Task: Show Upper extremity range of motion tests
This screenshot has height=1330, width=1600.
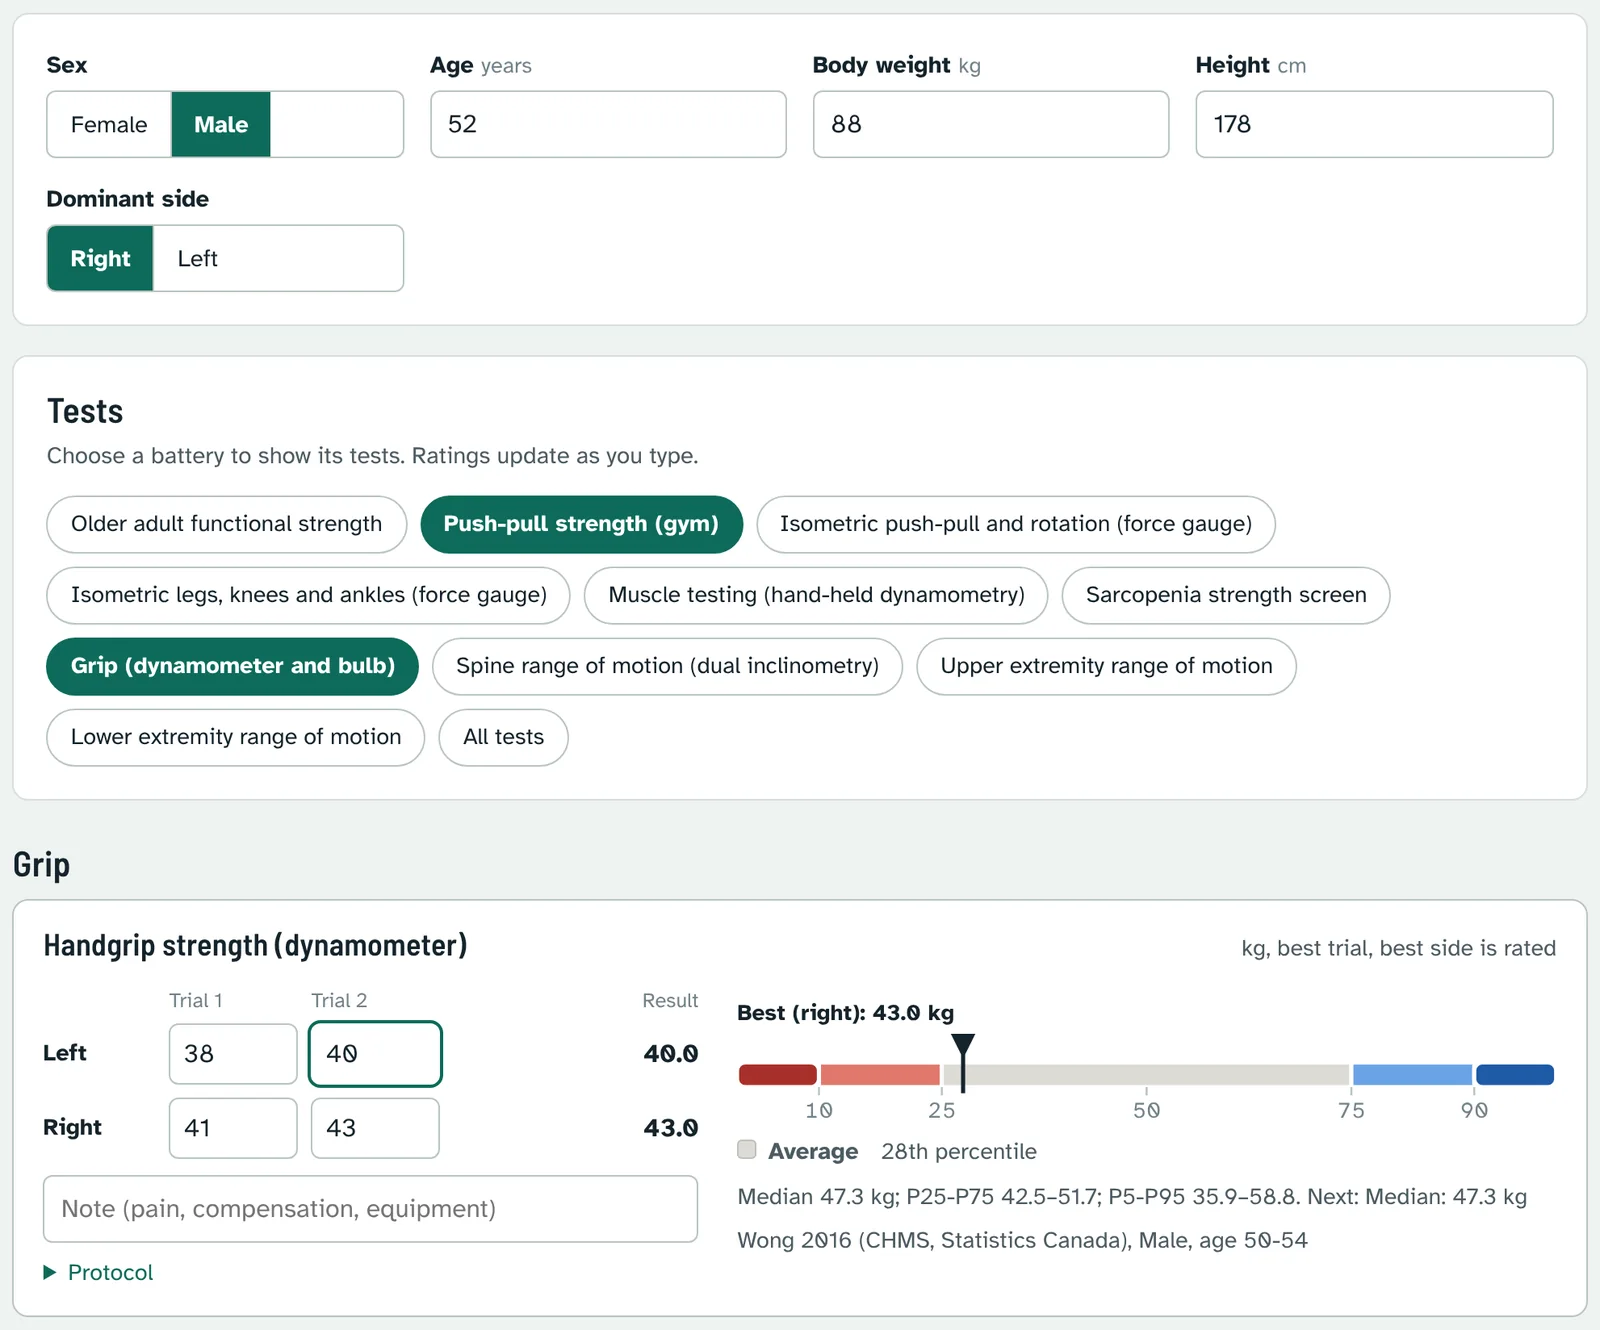Action: click(1106, 666)
